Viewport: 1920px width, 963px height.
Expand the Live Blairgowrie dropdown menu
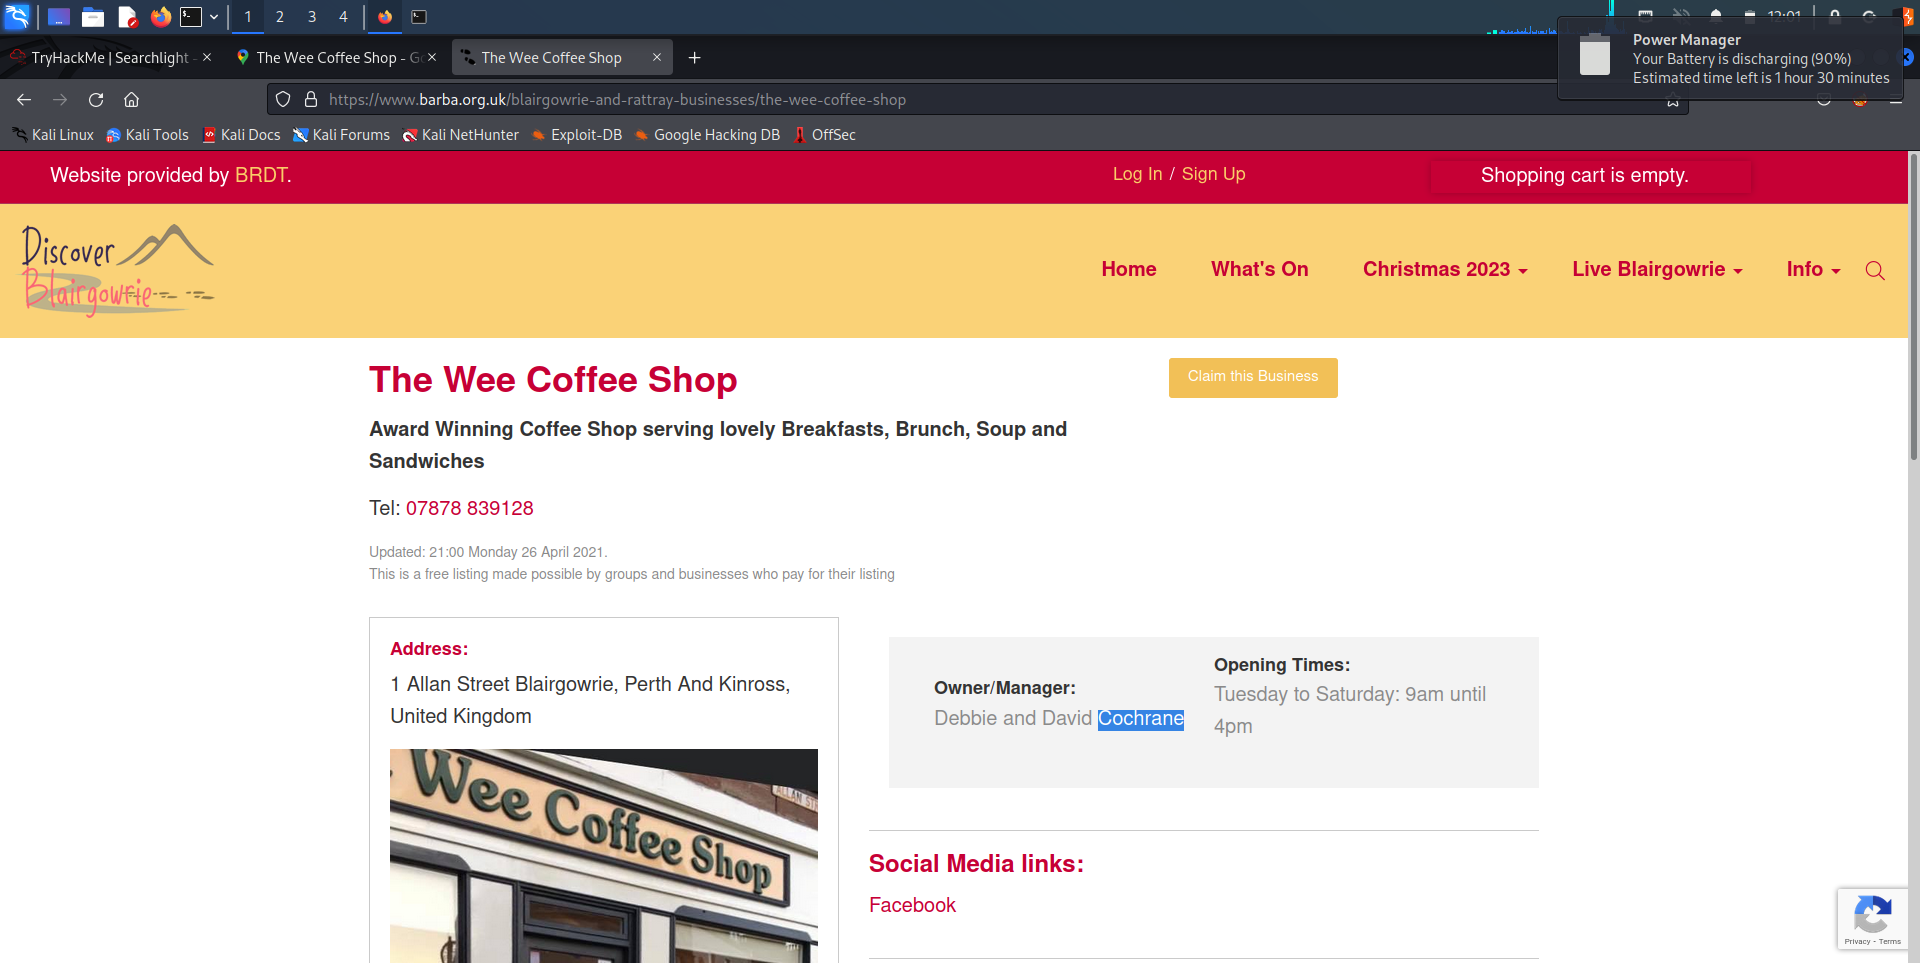pos(1656,270)
